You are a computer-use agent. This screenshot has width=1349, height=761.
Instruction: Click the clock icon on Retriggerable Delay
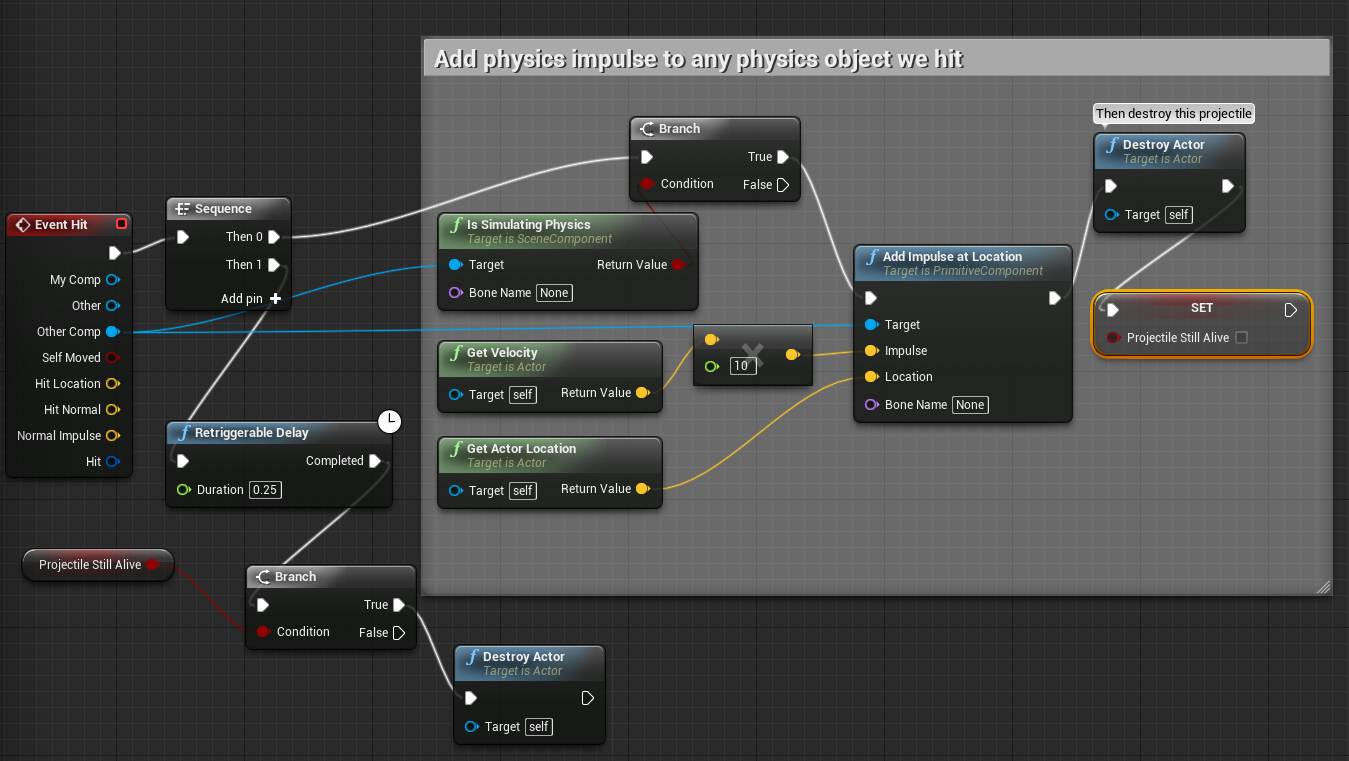point(390,422)
